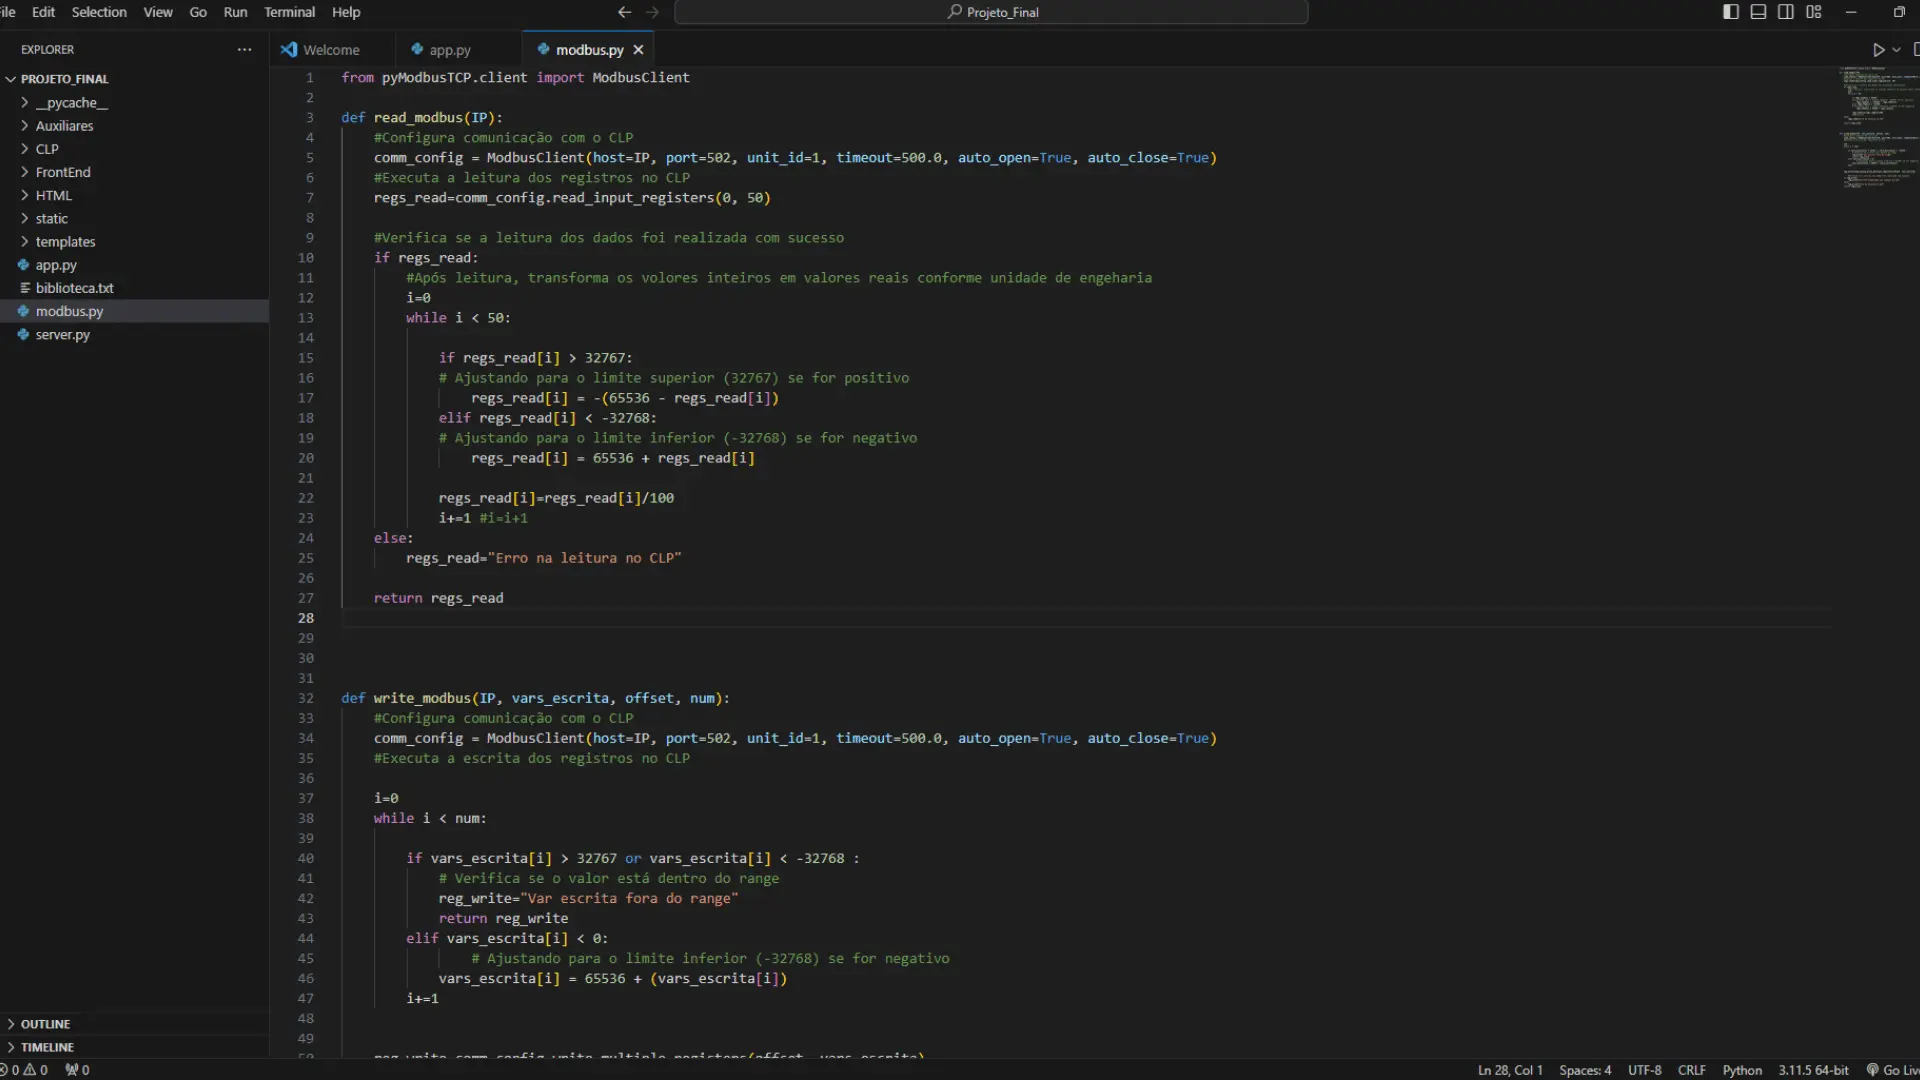Click line number 32 in gutter
This screenshot has height=1080, width=1920.
306,698
